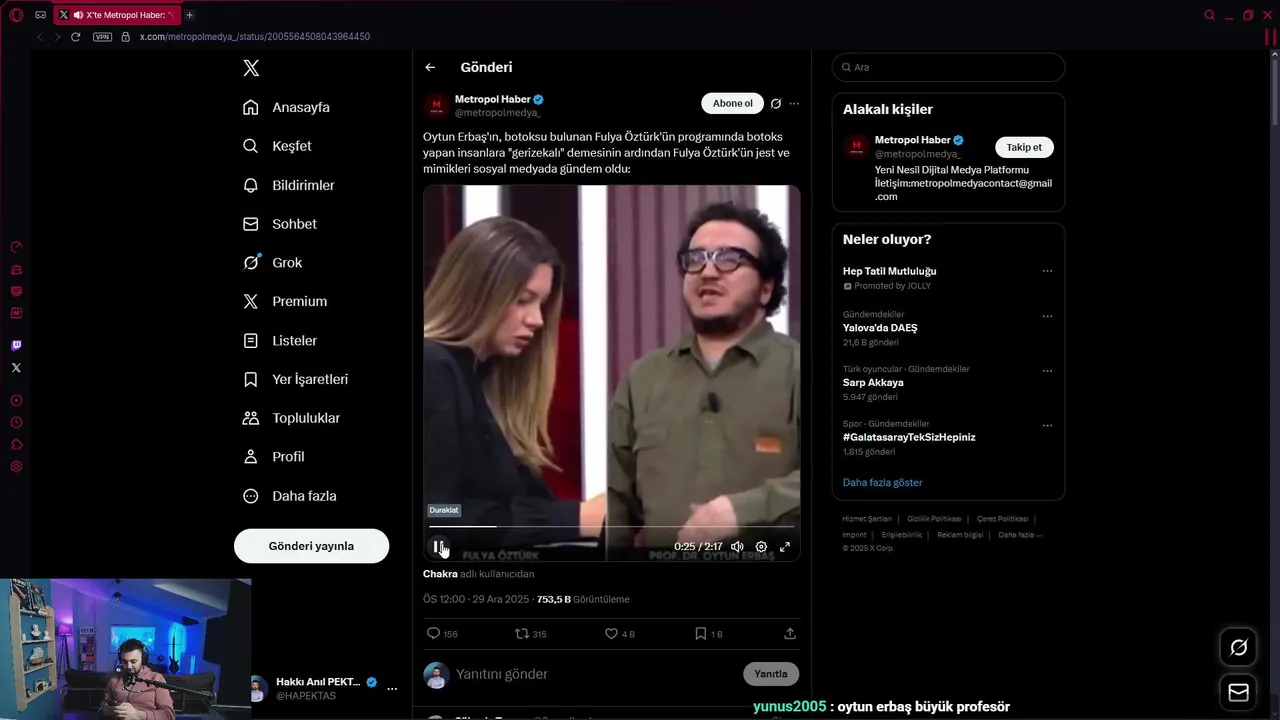The image size is (1280, 720).
Task: Open options for Yalova'da DAEŞ trend
Action: 1047,316
